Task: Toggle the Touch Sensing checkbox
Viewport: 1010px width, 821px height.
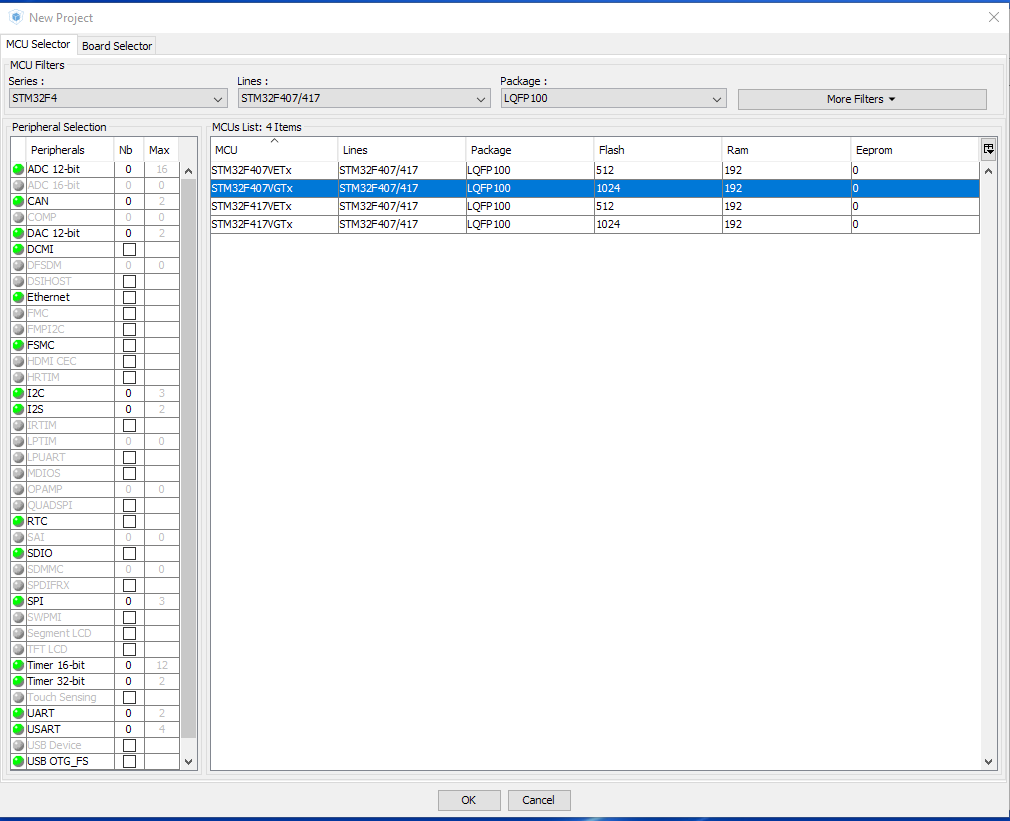Action: [x=129, y=697]
